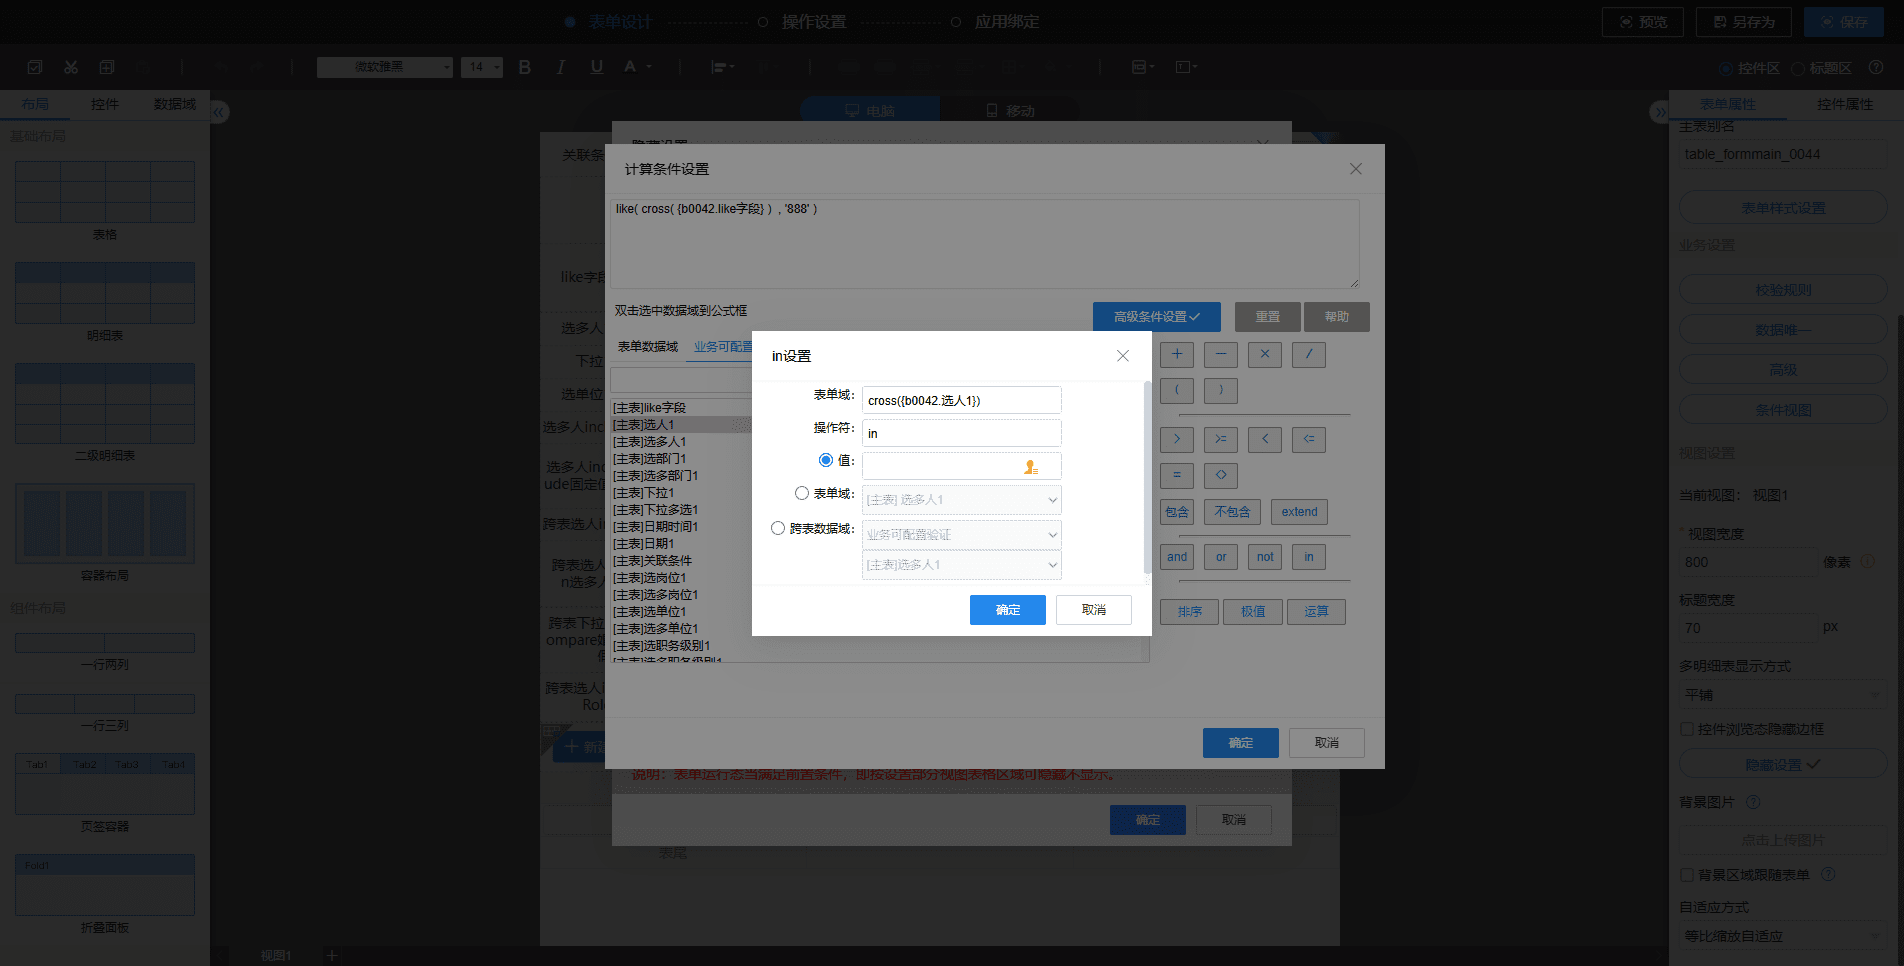The width and height of the screenshot is (1904, 966).
Task: Insert the plus operator button
Action: point(1177,354)
